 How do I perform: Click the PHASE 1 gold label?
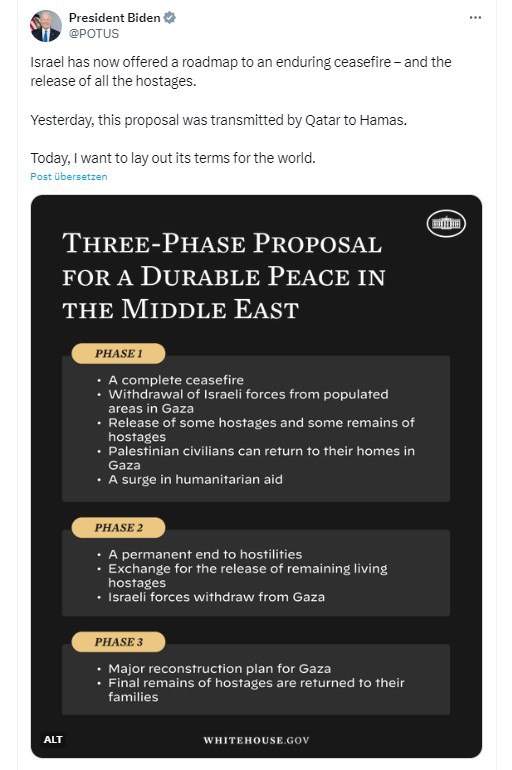tap(118, 354)
